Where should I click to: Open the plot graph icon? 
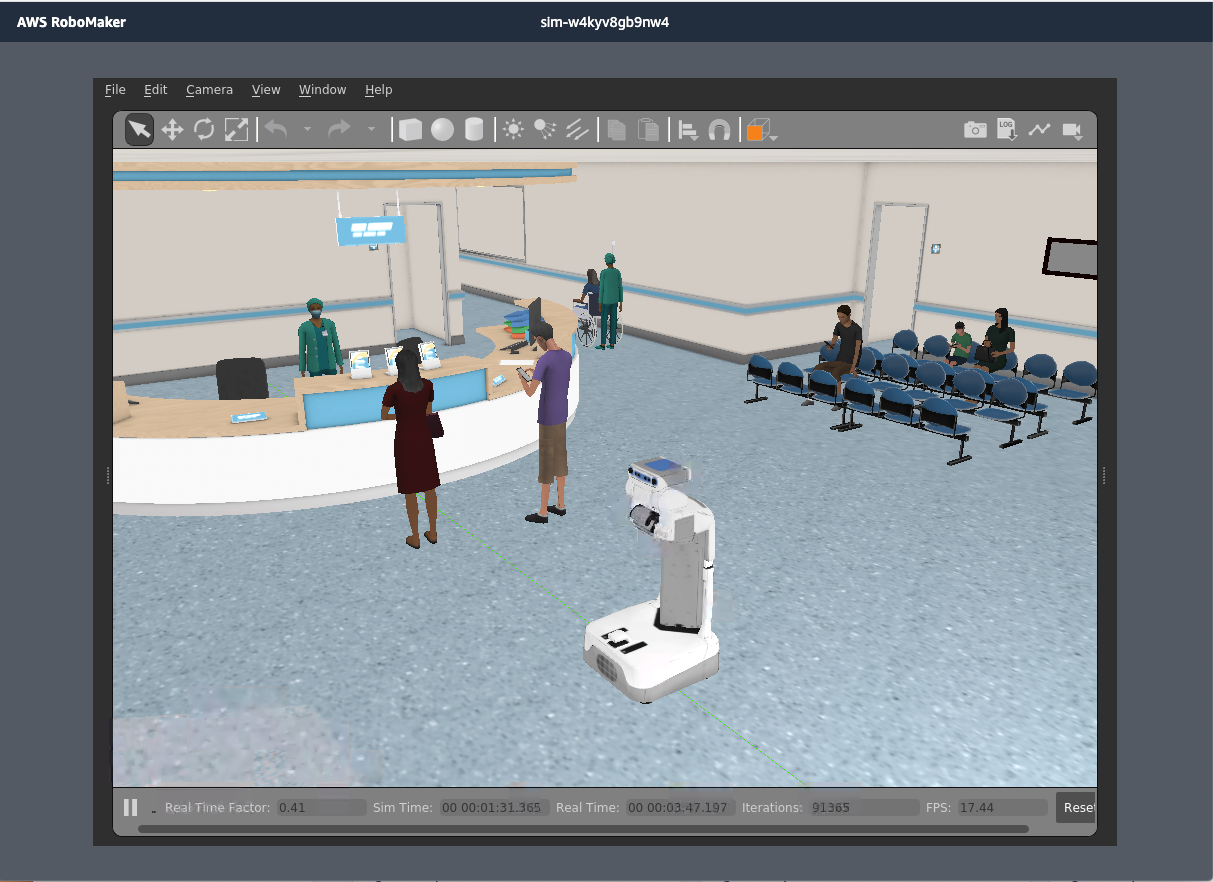pyautogui.click(x=1040, y=129)
